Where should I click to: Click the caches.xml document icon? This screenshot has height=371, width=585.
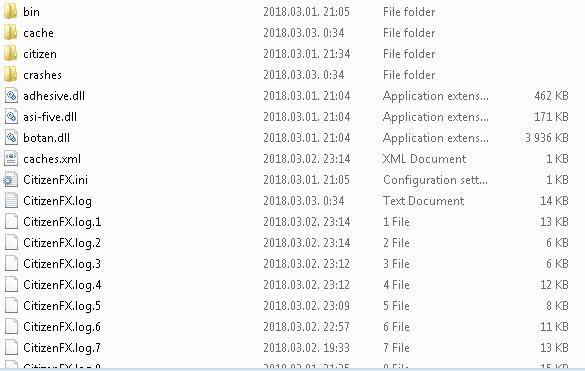[11, 159]
